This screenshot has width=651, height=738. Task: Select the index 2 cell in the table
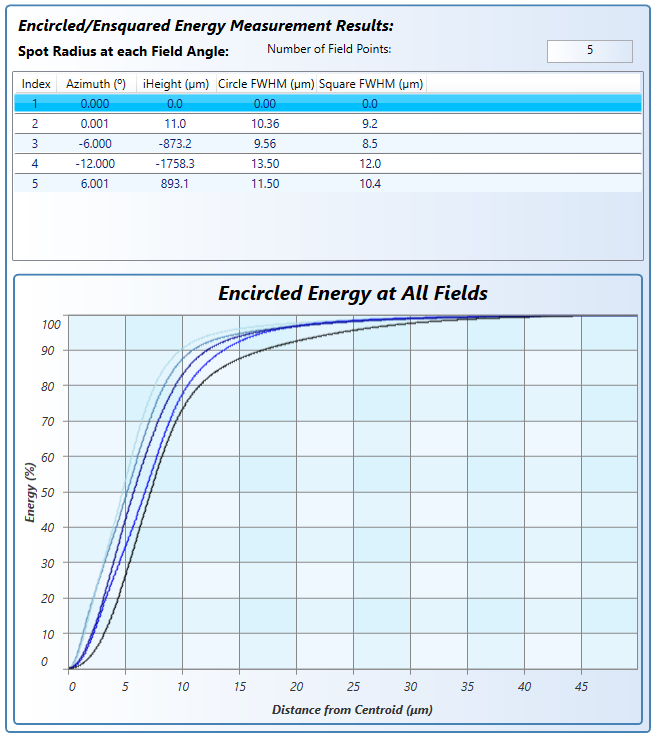[x=35, y=123]
